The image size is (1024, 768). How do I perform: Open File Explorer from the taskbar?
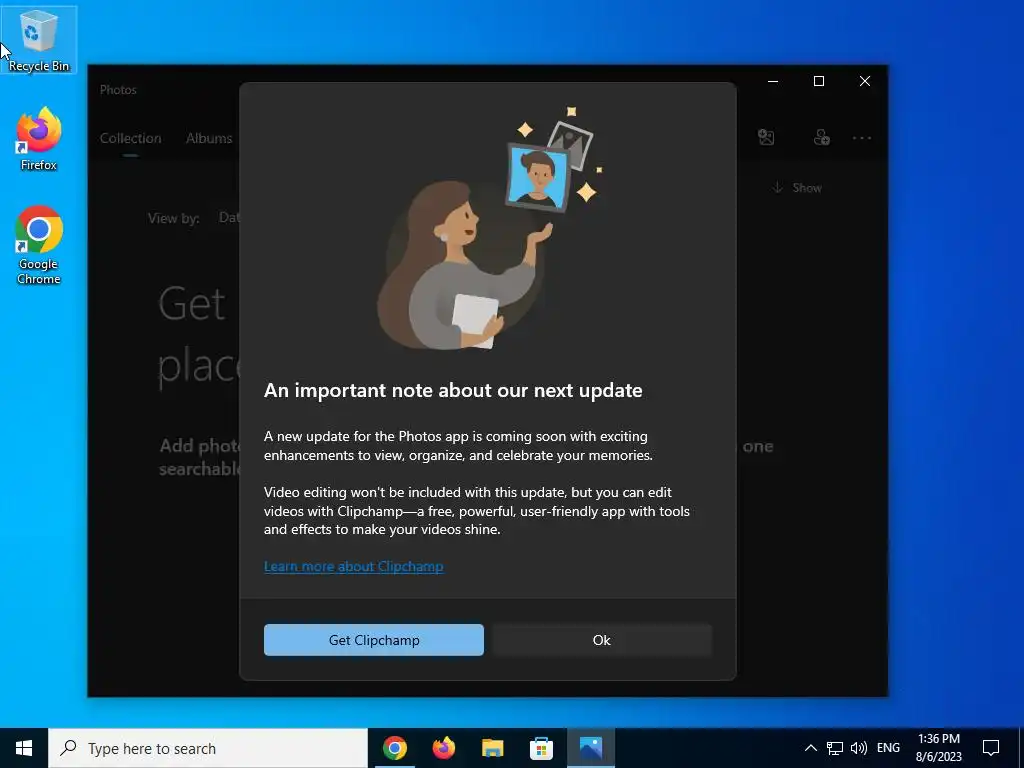click(493, 748)
